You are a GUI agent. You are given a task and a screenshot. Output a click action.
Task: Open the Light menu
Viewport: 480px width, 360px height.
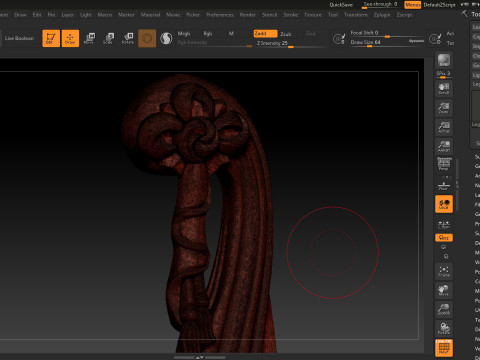click(86, 15)
